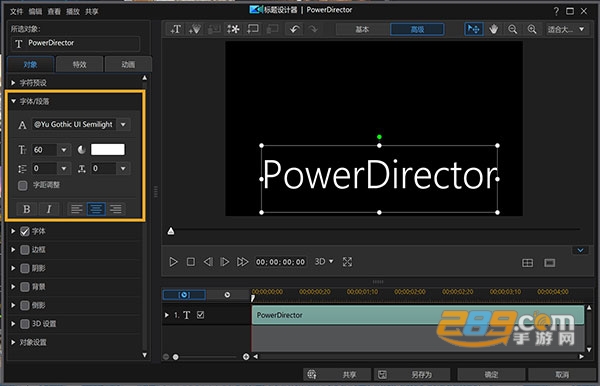This screenshot has width=600, height=386.
Task: Click the insert particle effect tool
Action: (x=195, y=29)
